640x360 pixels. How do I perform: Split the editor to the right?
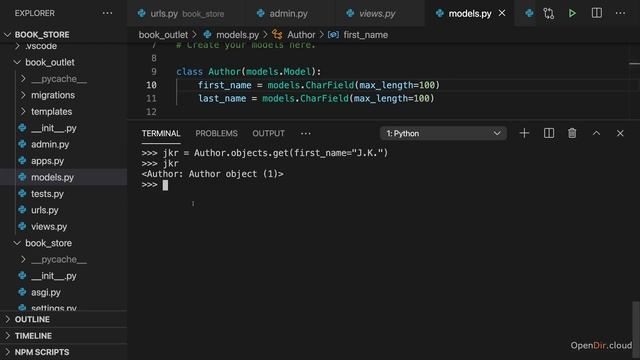point(596,13)
